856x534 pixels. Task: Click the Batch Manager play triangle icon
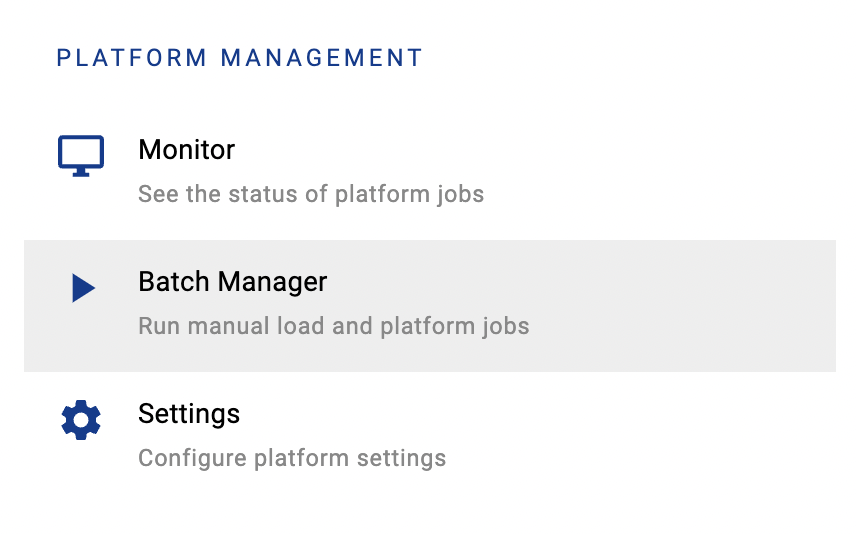coord(83,289)
